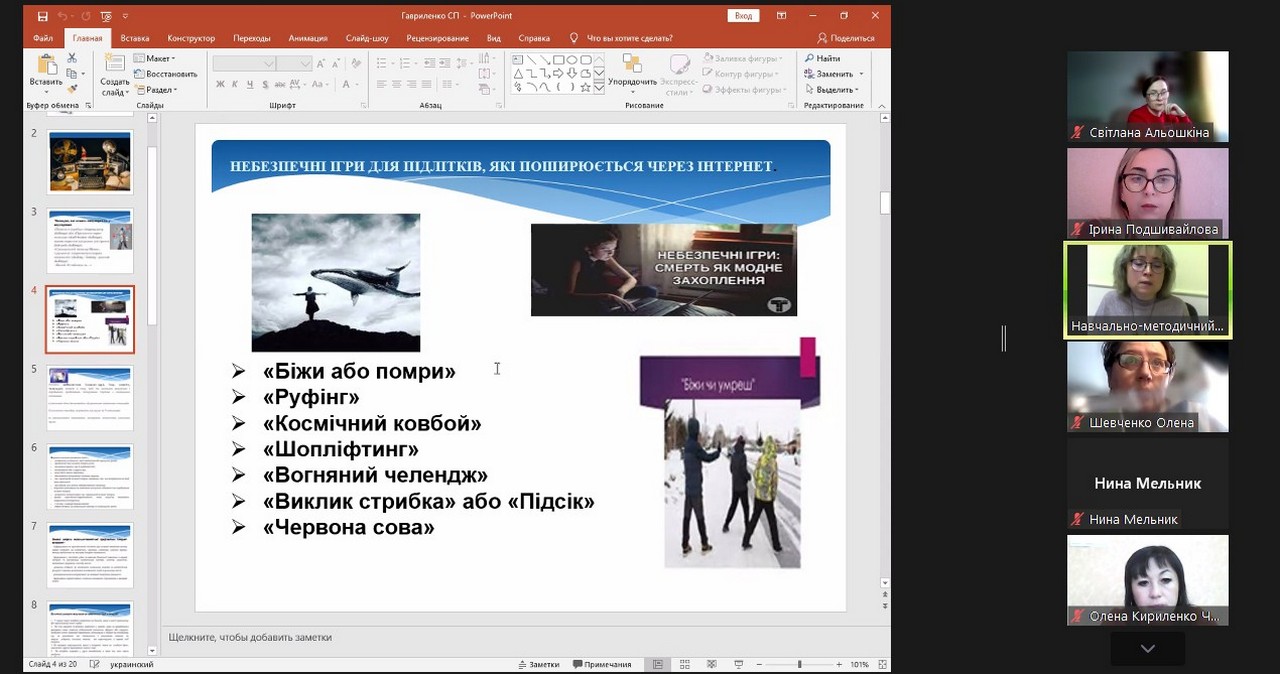1280x674 pixels.
Task: Switch to Reading view in the status bar
Action: tap(711, 664)
